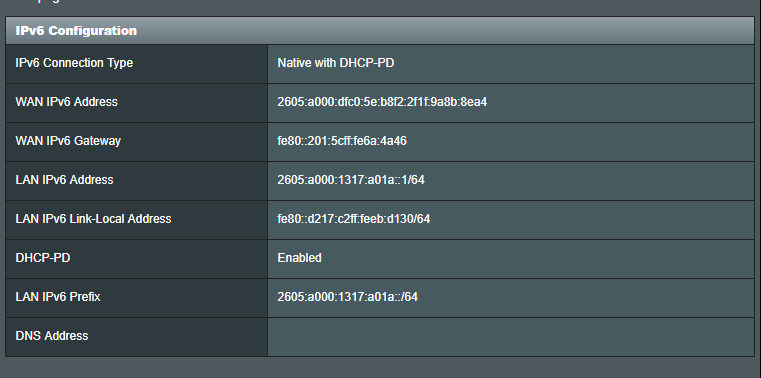761x378 pixels.
Task: Select the LAN IPv6 Address label
Action: coord(65,180)
